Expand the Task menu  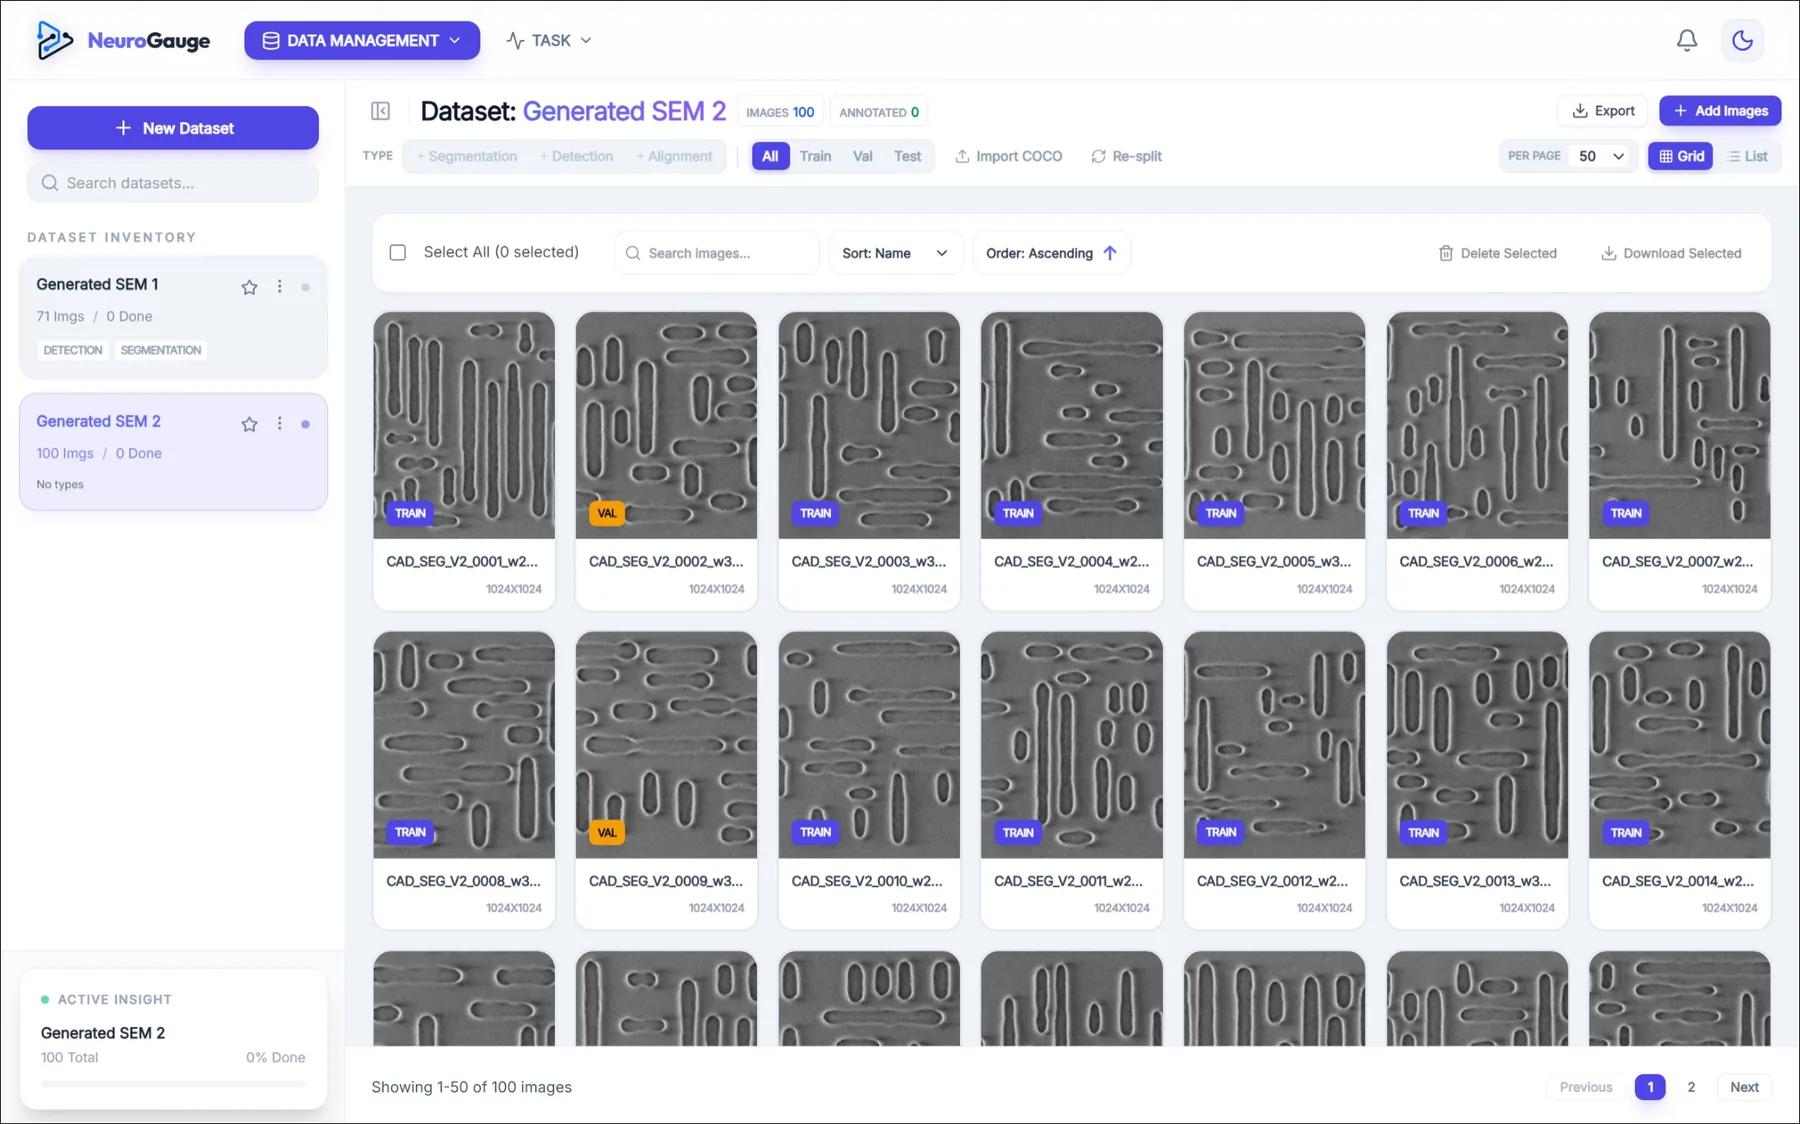[x=549, y=41]
